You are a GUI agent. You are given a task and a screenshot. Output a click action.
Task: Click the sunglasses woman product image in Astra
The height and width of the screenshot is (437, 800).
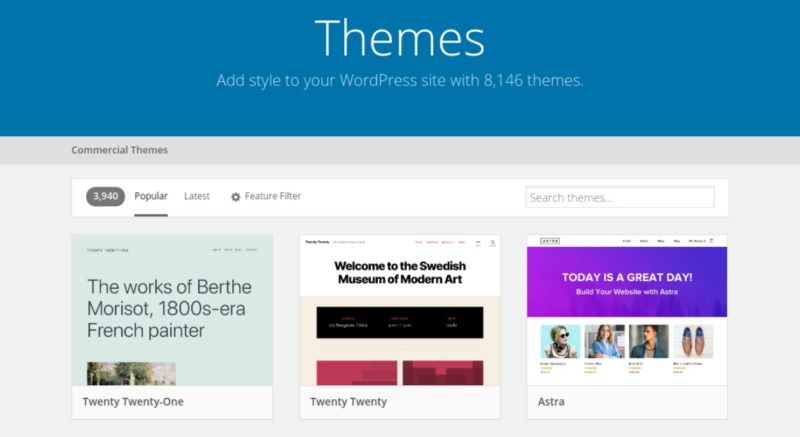559,341
